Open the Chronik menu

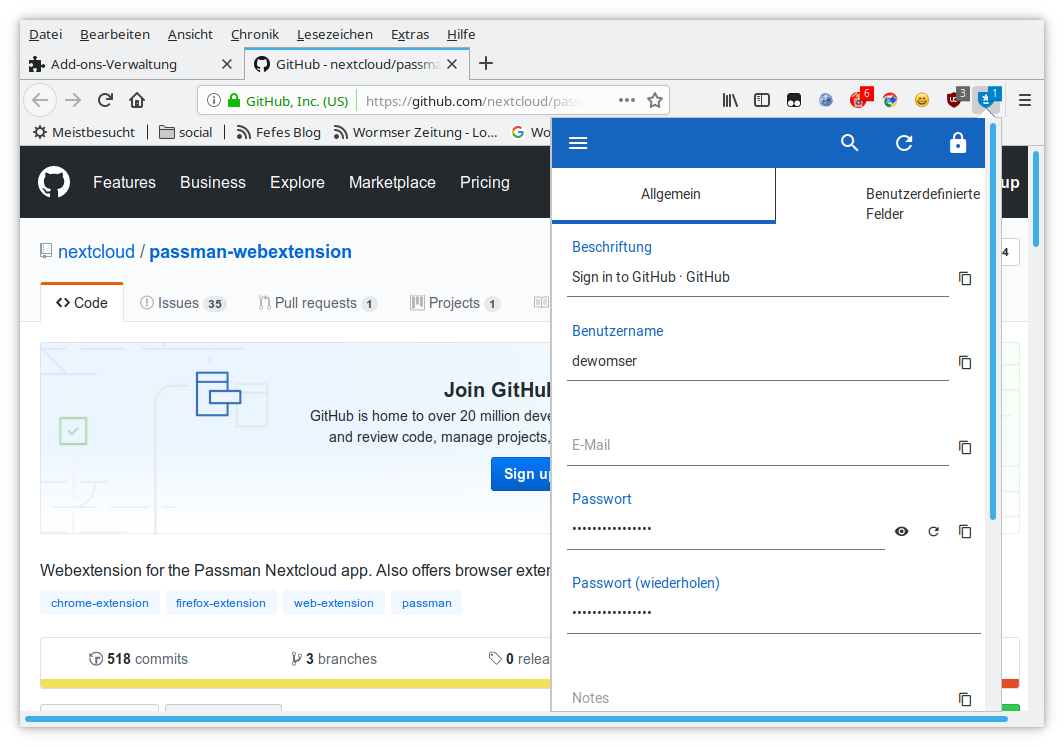[254, 35]
